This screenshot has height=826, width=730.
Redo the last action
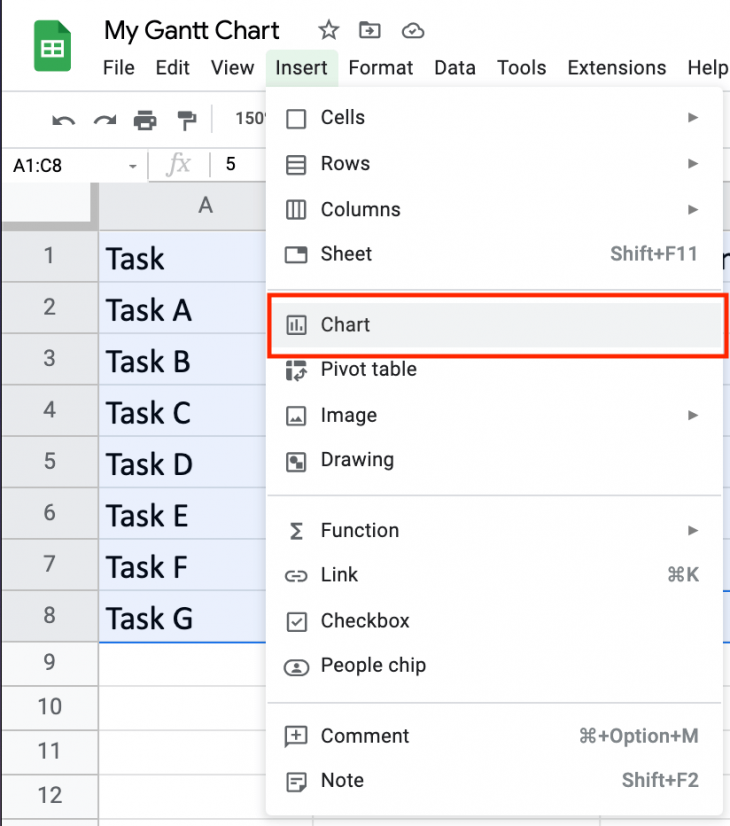click(x=104, y=119)
